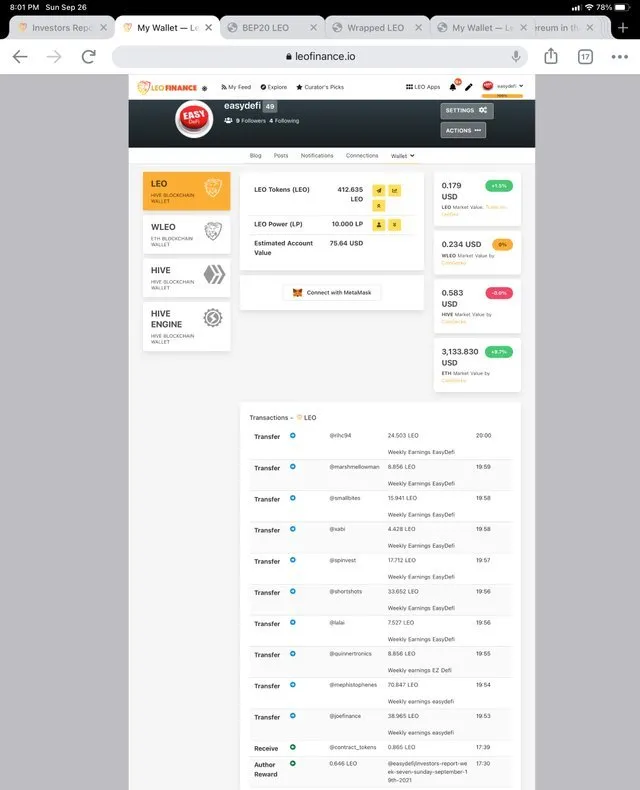This screenshot has width=640, height=790.
Task: Click the 24.503 LEO transfer amount
Action: coord(403,435)
